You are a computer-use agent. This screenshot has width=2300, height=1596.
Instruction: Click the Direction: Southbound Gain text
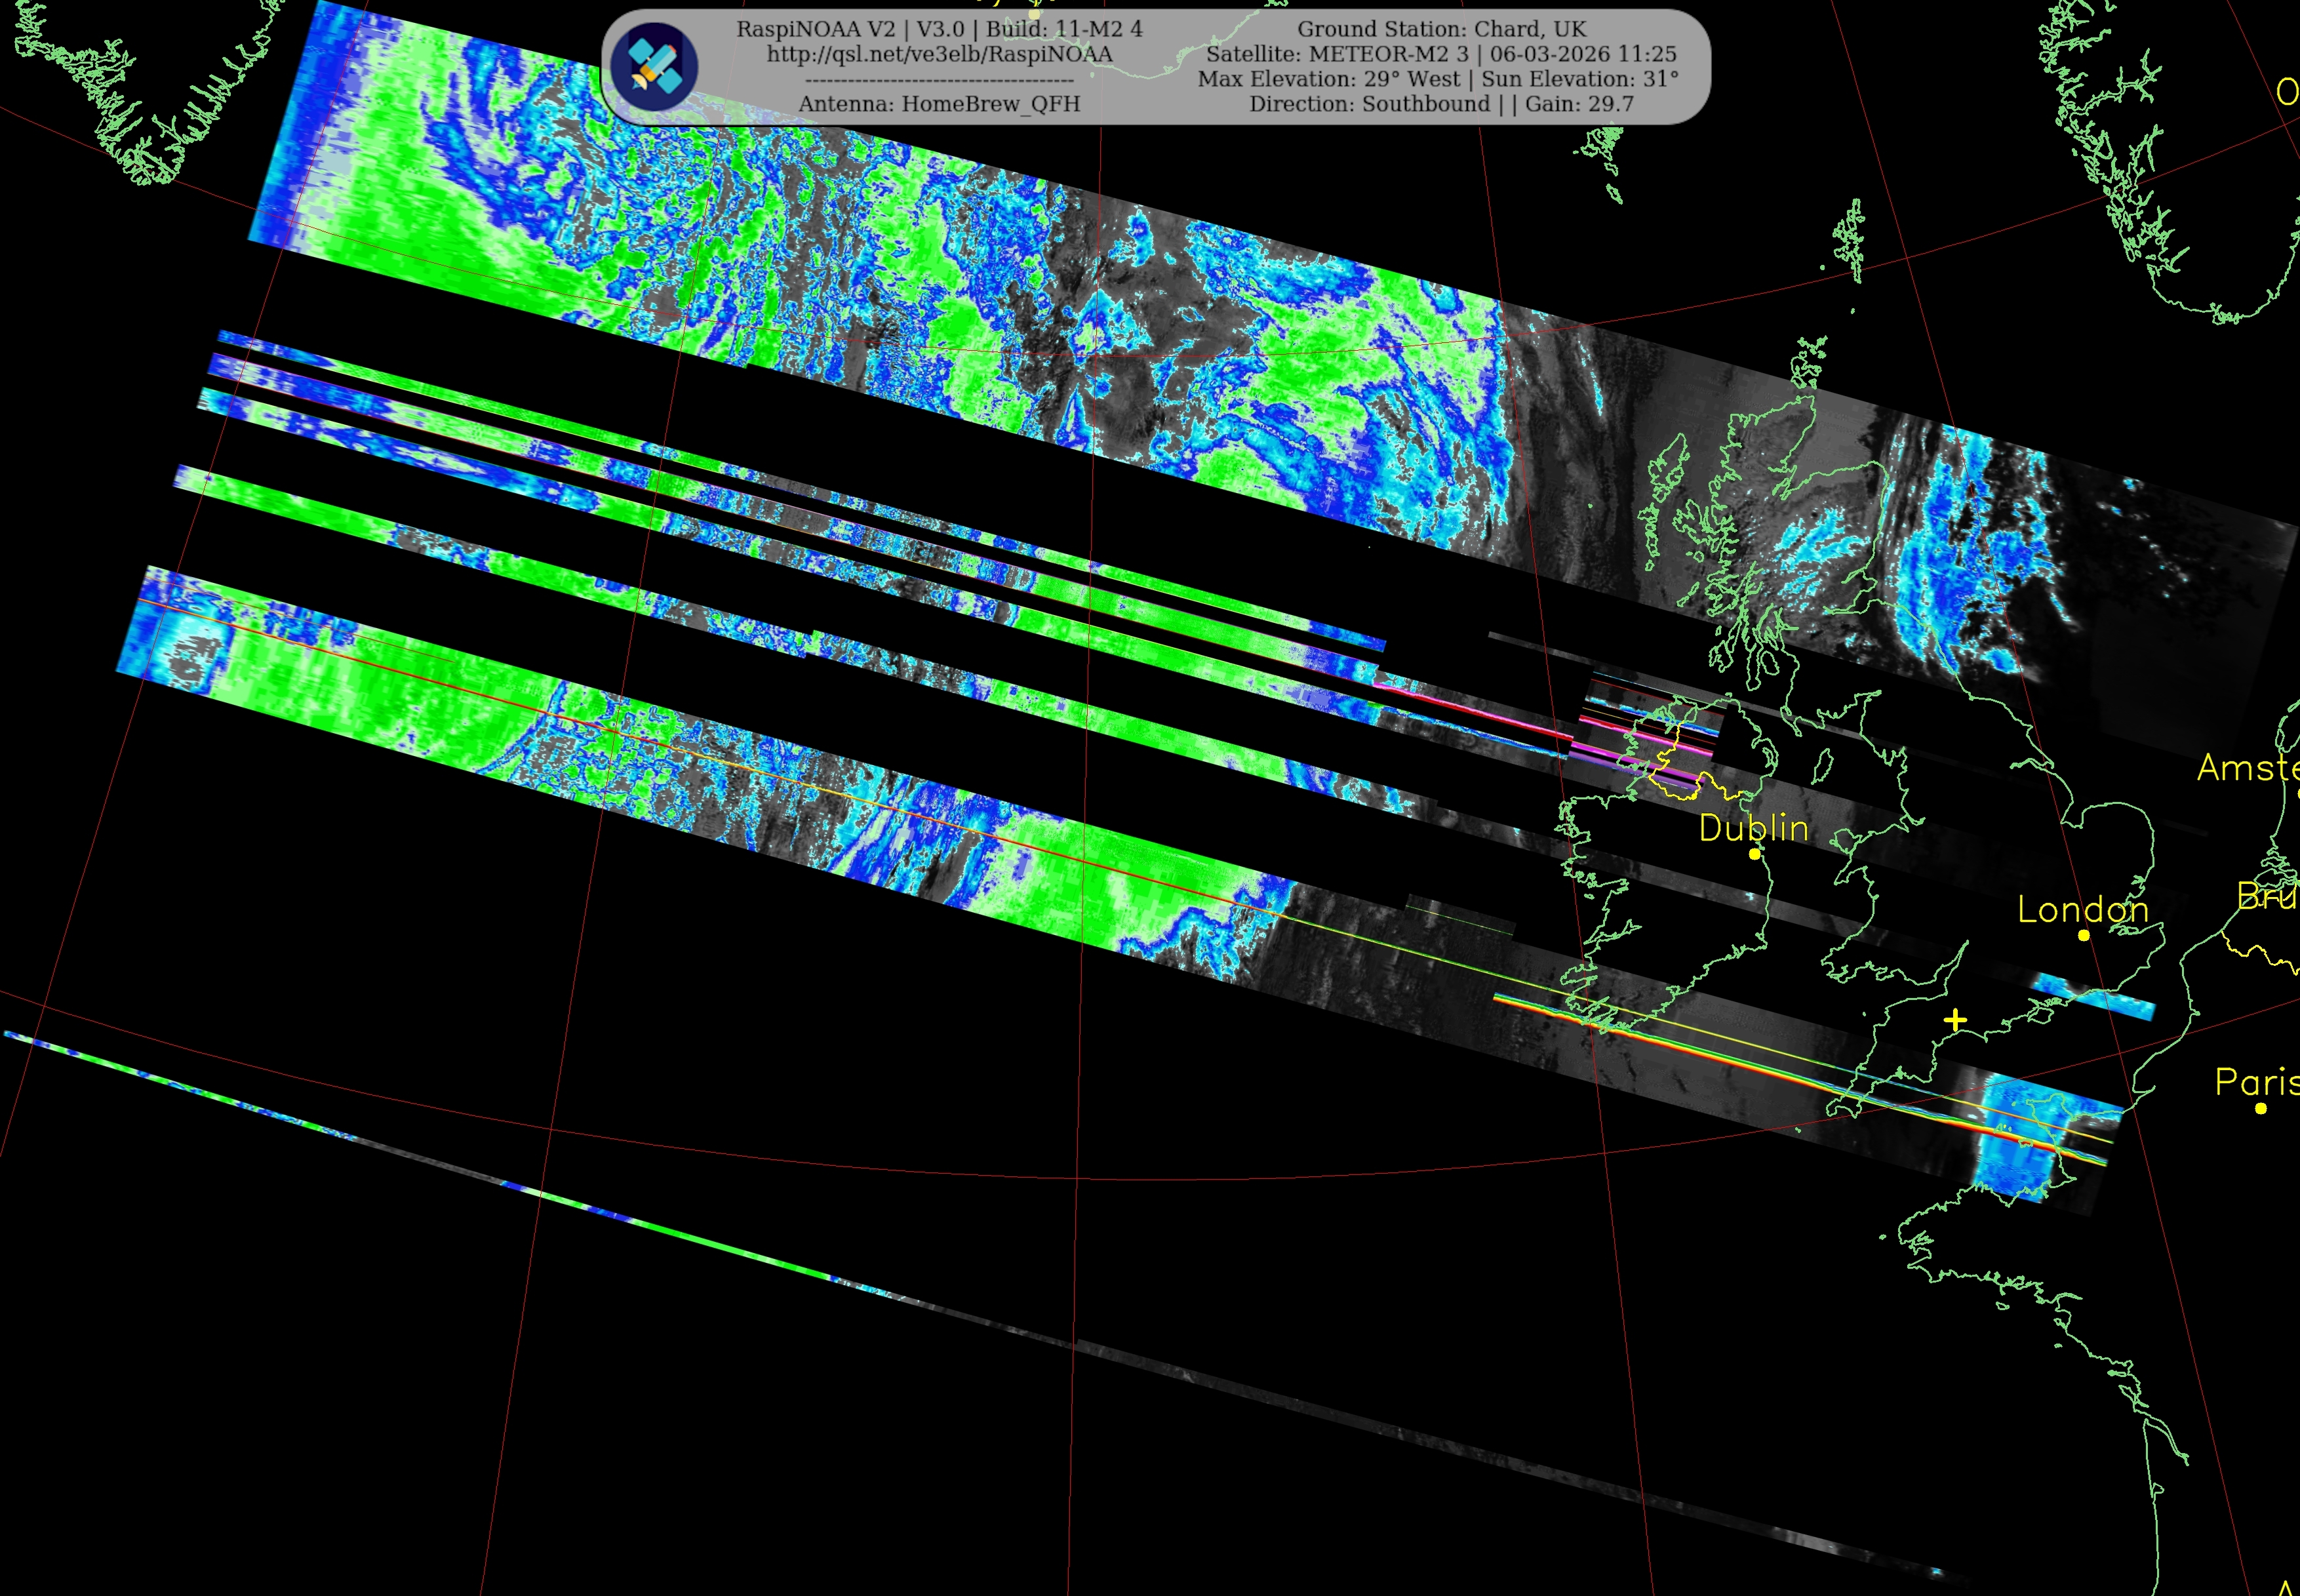(1441, 104)
